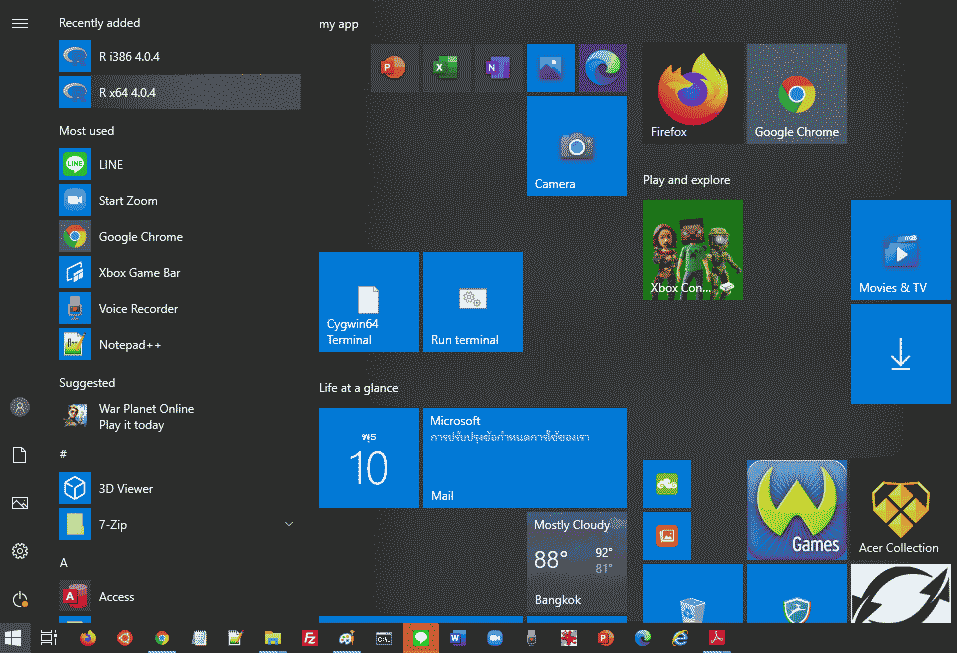Open the OneNote tile
The image size is (957, 653).
pyautogui.click(x=498, y=68)
